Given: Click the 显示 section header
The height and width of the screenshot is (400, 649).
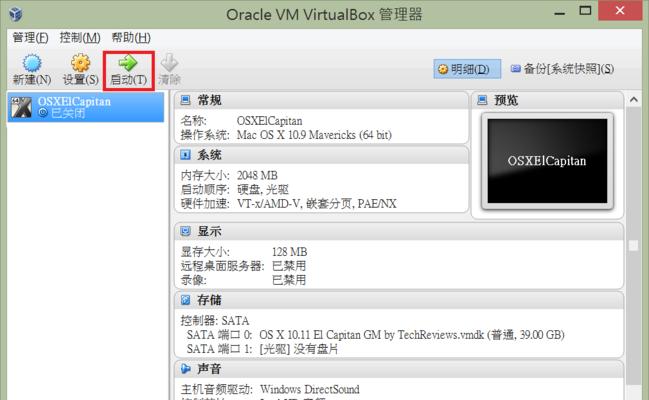Looking at the screenshot, I should (x=399, y=231).
